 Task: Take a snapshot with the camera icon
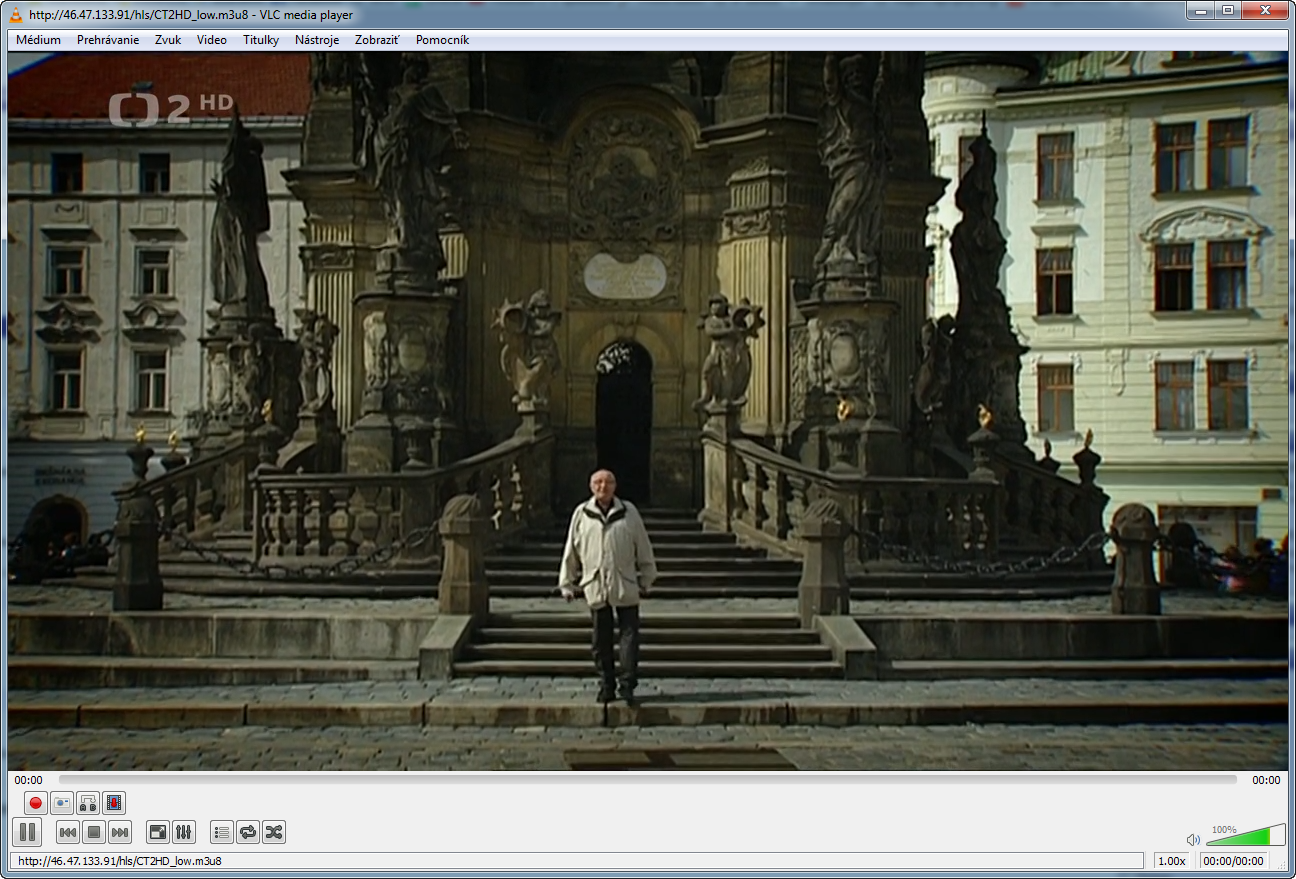pos(62,803)
